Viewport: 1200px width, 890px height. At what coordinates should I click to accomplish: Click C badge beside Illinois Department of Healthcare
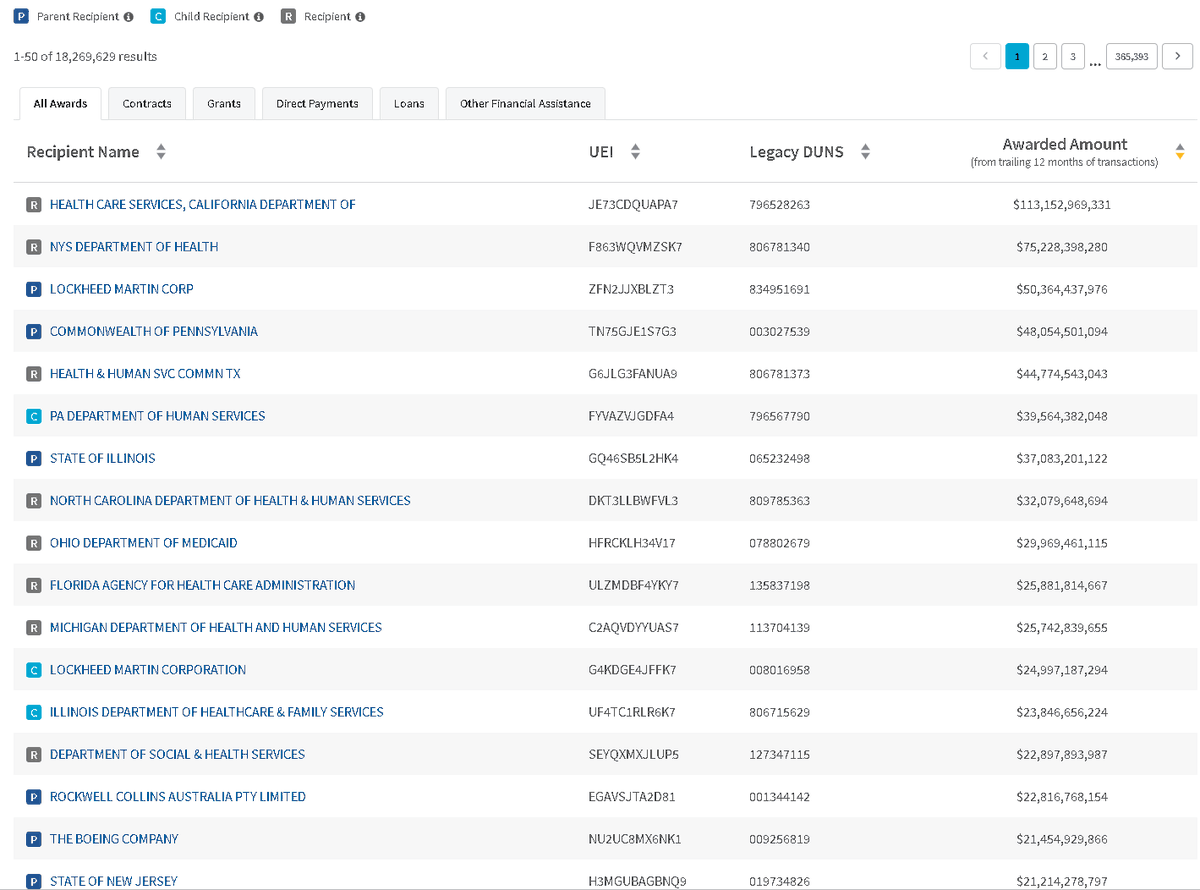click(x=33, y=712)
